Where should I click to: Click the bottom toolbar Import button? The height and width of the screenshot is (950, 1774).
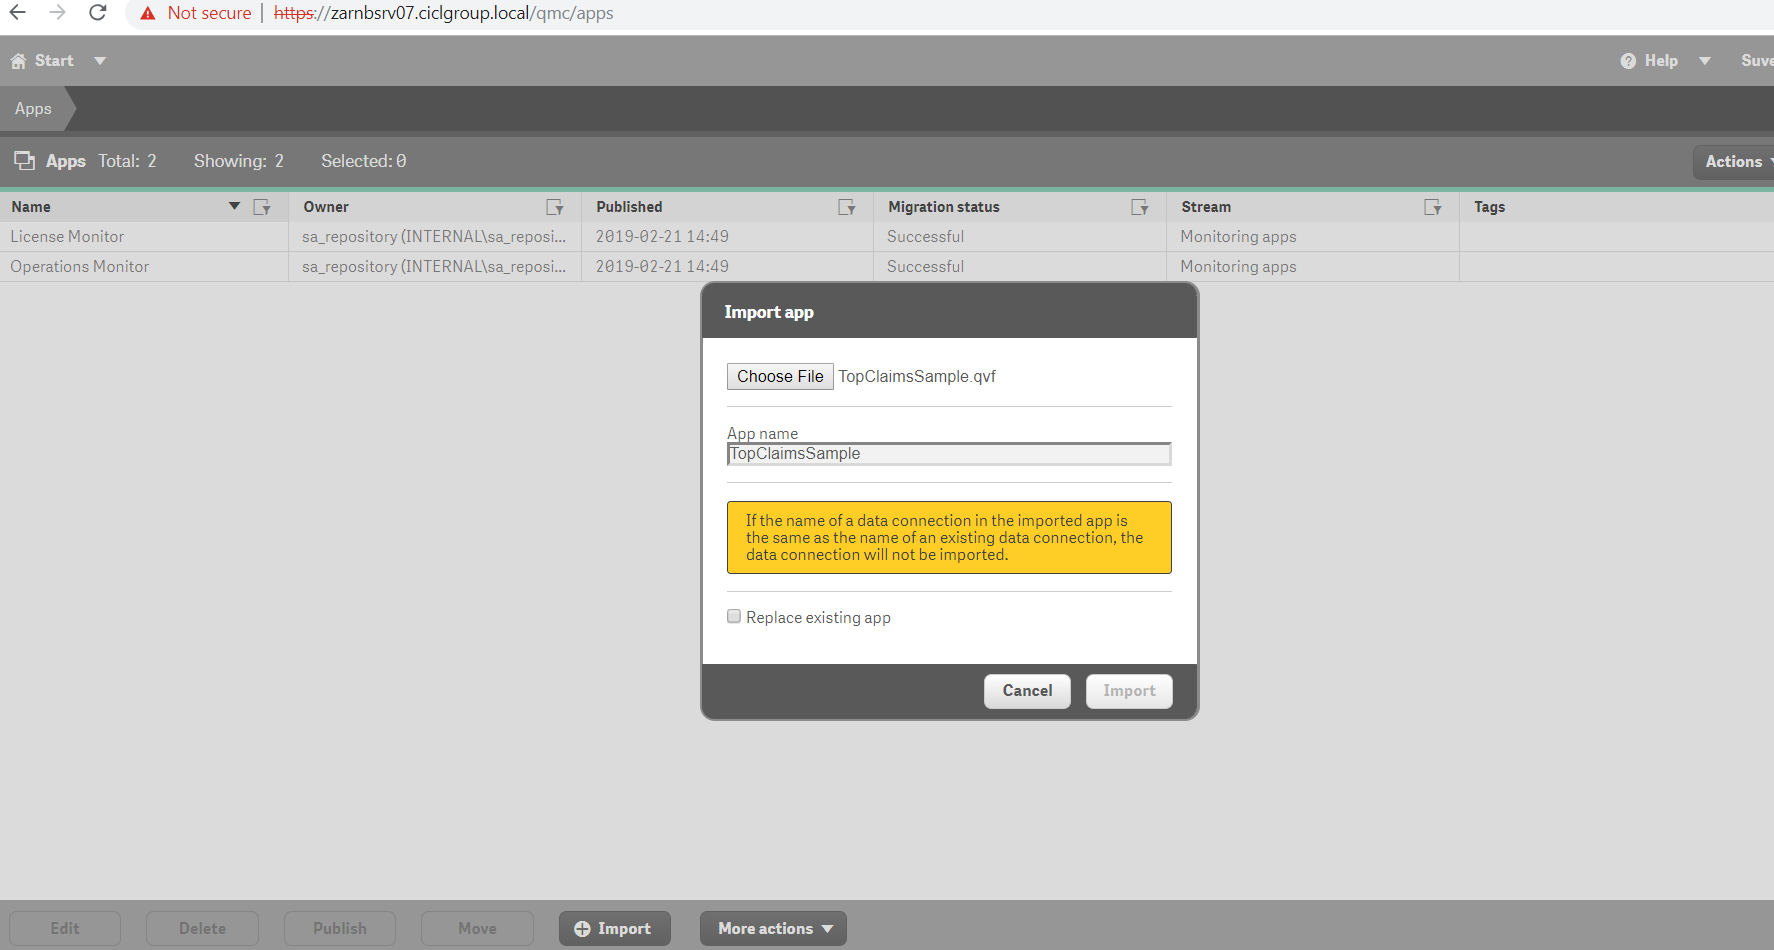(615, 929)
